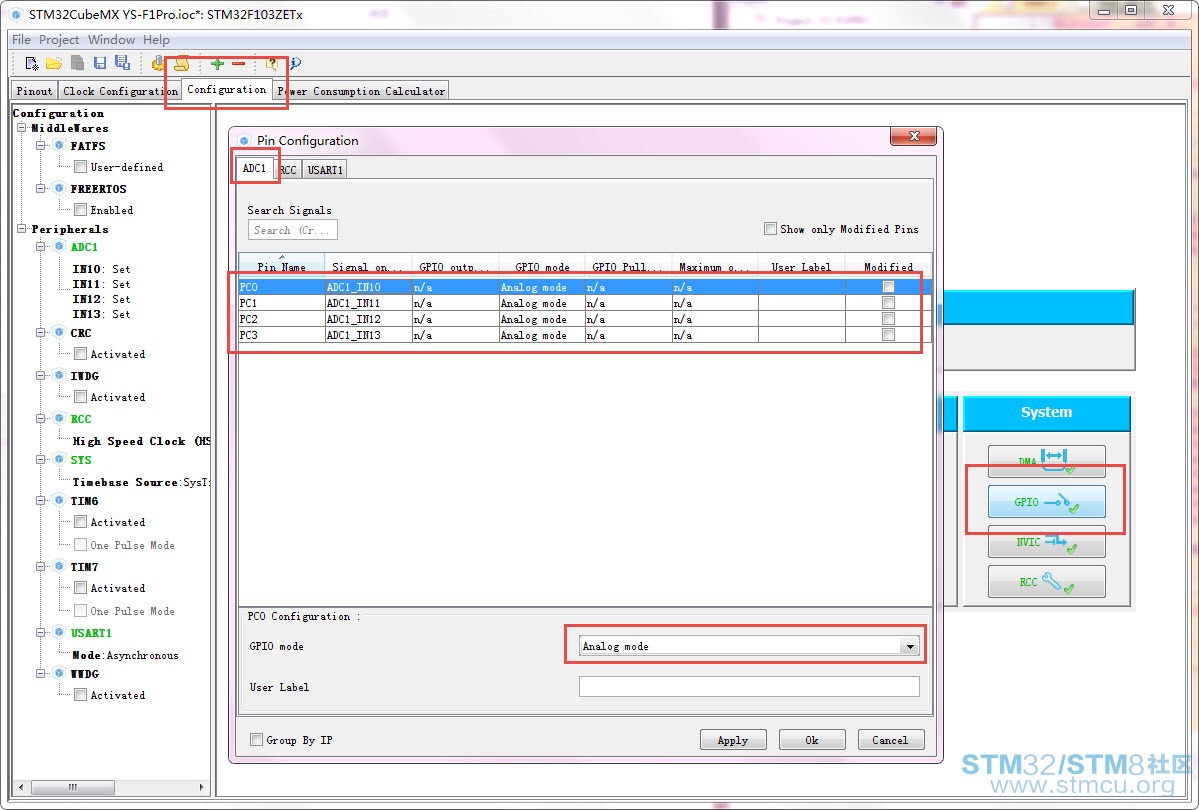The width and height of the screenshot is (1199, 810).
Task: Check Show only Modified Pins
Action: click(770, 229)
